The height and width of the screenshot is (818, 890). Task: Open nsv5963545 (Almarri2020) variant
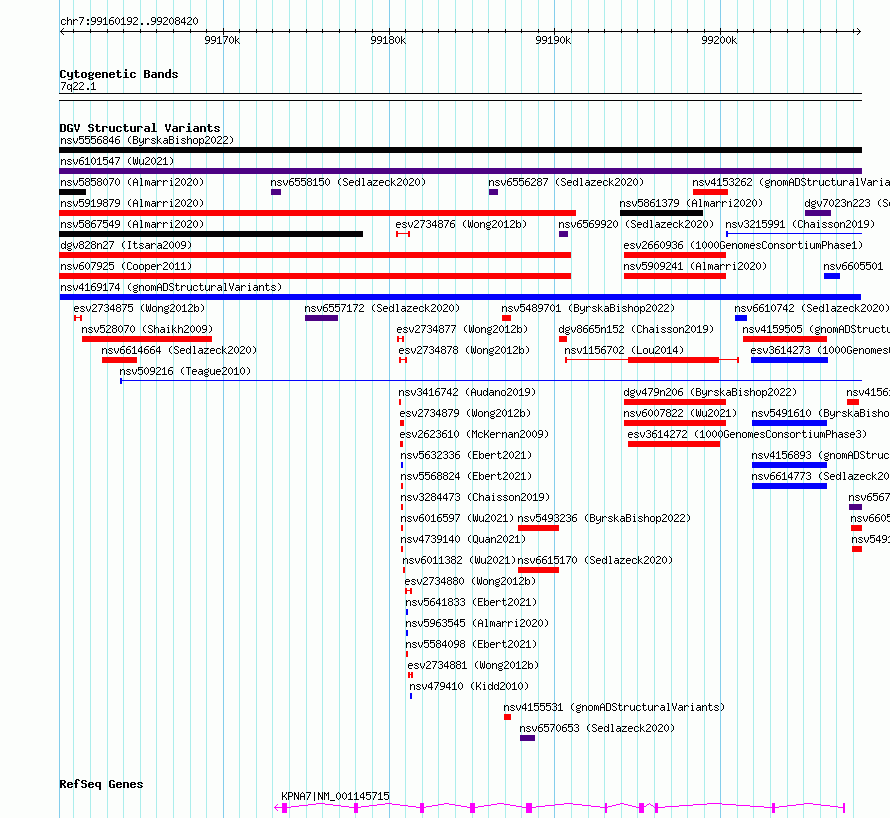click(x=477, y=623)
